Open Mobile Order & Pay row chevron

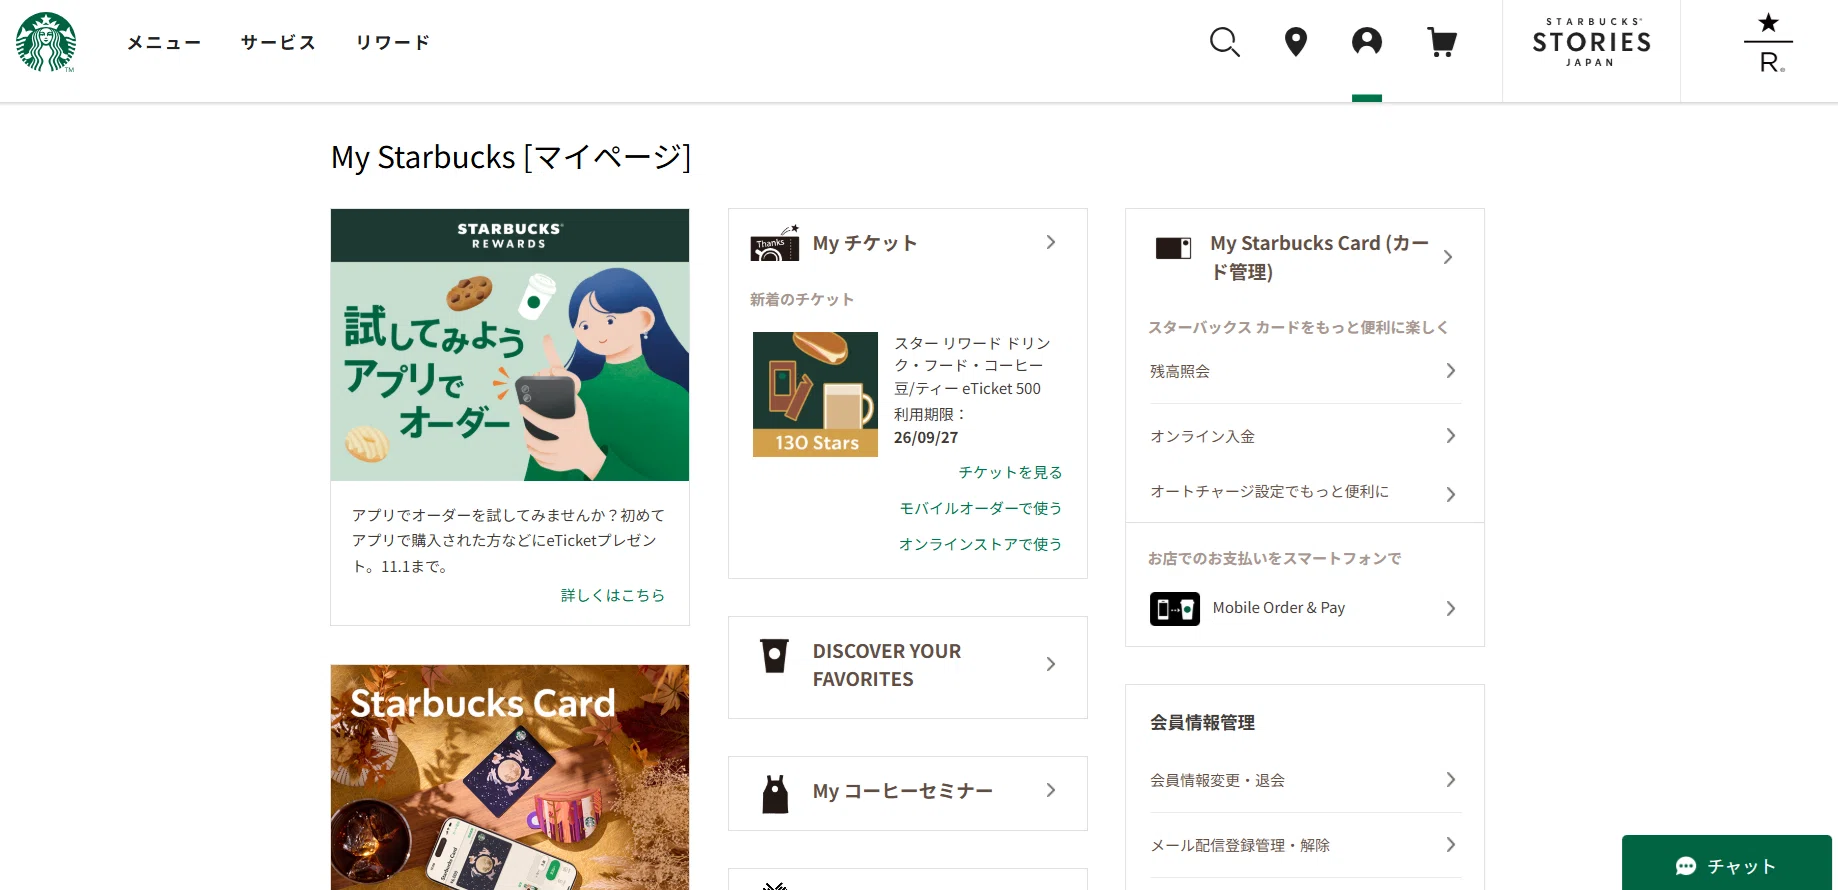[1451, 608]
